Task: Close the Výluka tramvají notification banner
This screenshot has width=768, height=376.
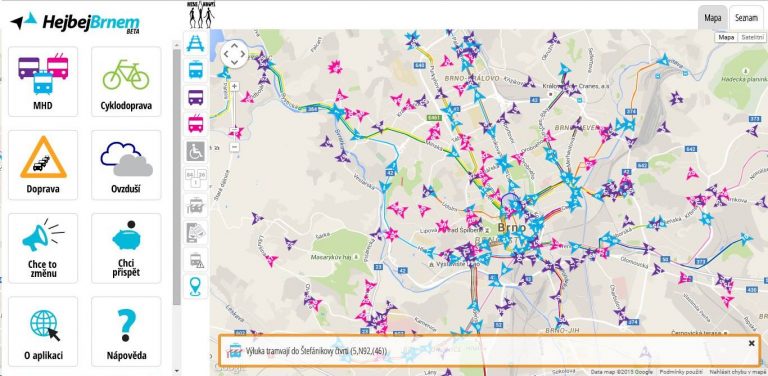Action: 751,343
